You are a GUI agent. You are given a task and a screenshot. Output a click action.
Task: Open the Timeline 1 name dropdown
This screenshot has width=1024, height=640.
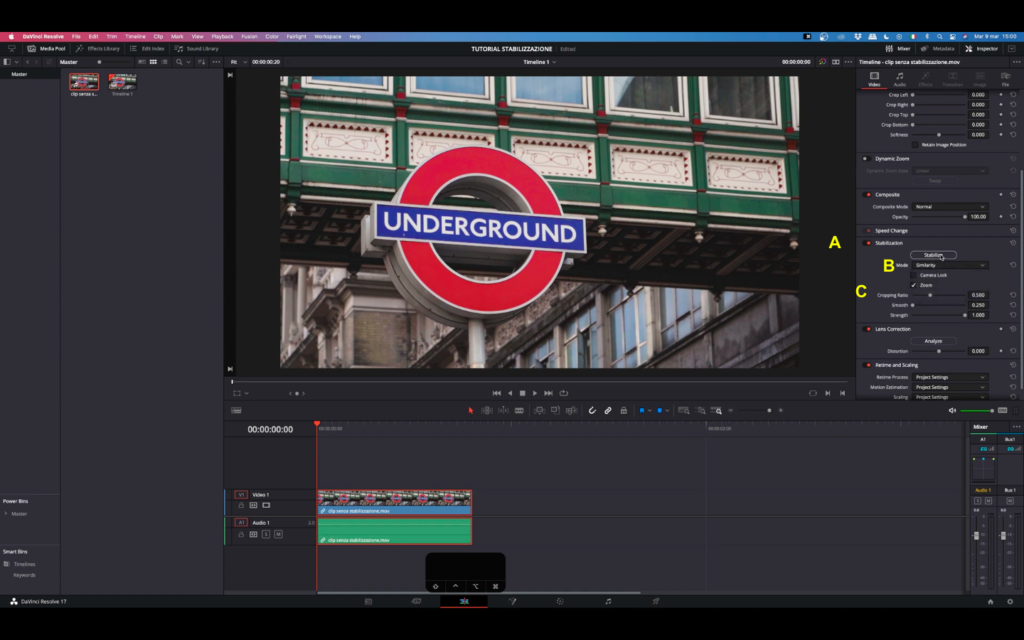click(x=539, y=62)
